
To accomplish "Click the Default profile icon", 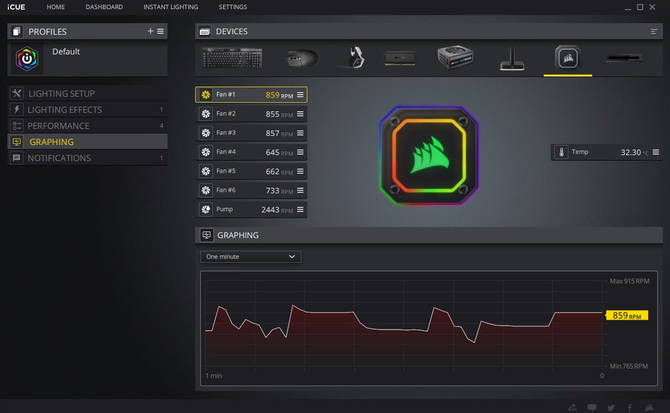I will [27, 59].
